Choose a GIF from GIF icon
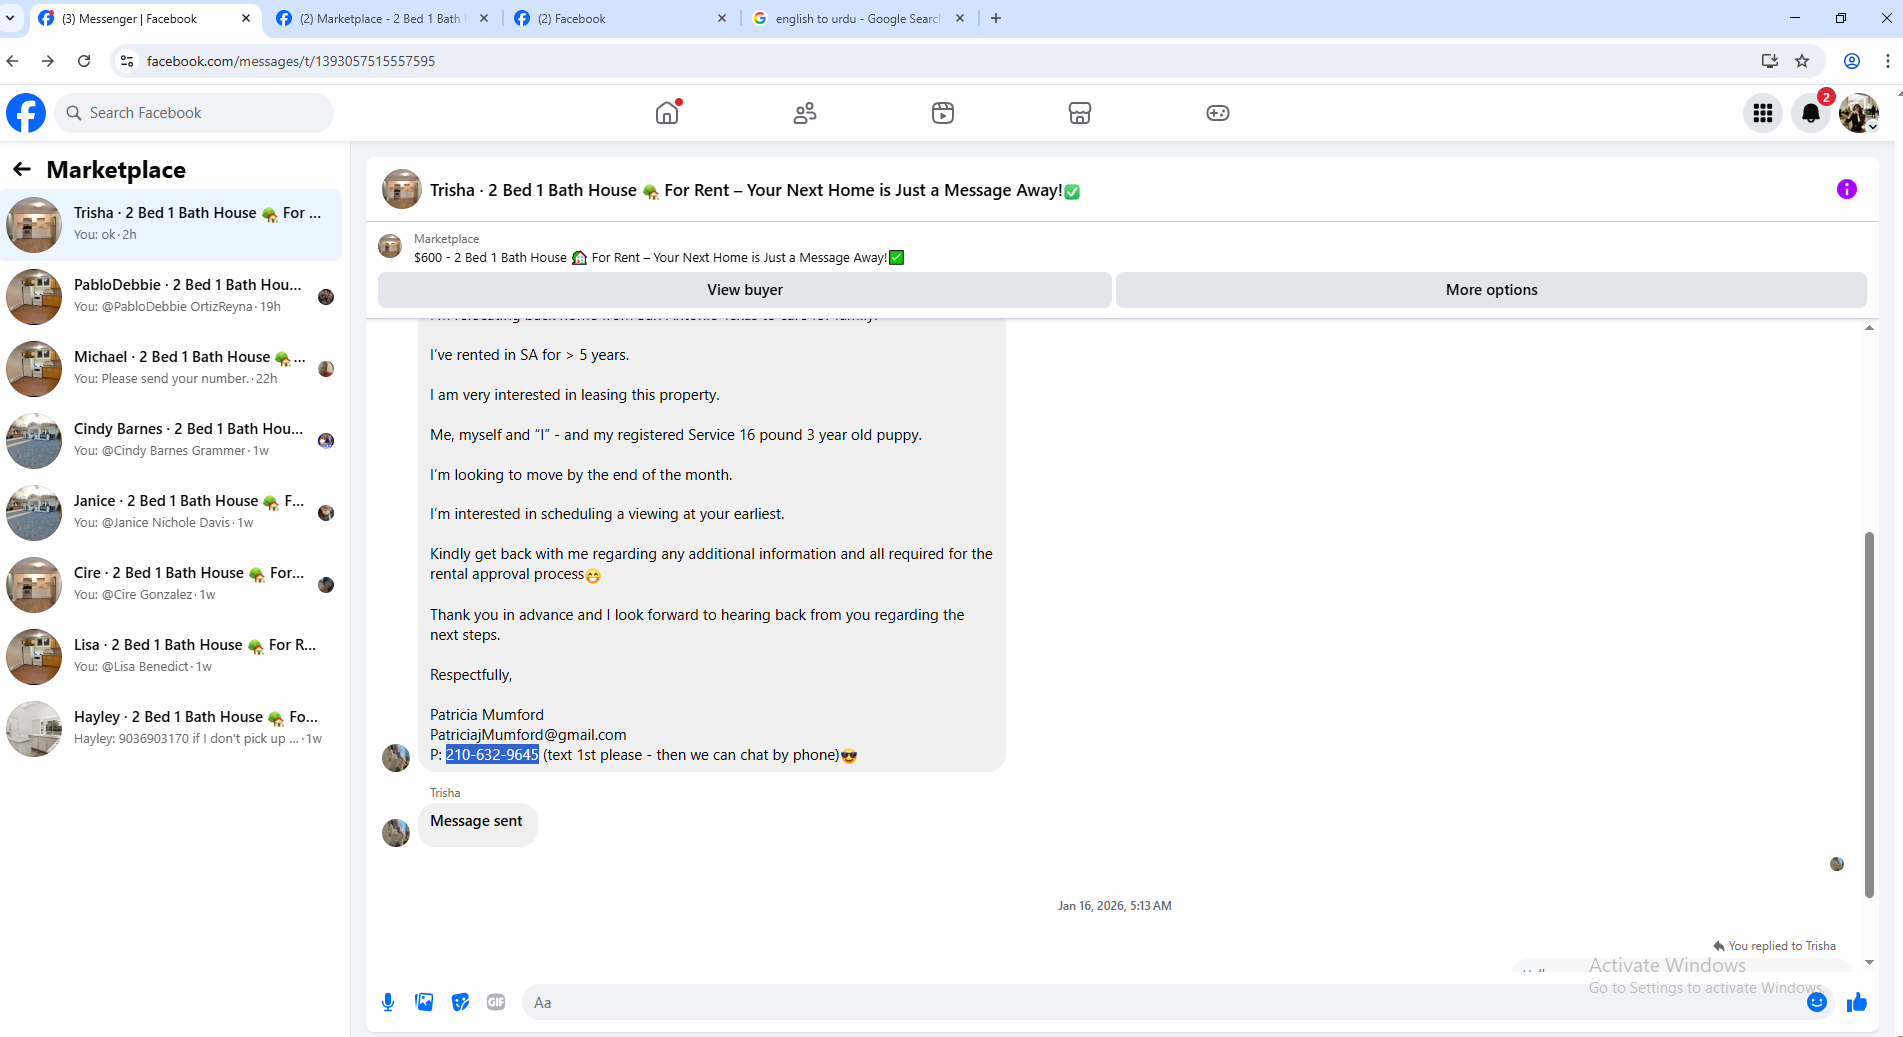 (x=496, y=1002)
